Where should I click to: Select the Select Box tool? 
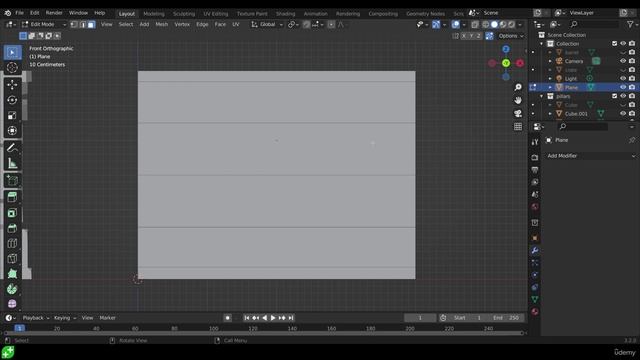tap(12, 52)
